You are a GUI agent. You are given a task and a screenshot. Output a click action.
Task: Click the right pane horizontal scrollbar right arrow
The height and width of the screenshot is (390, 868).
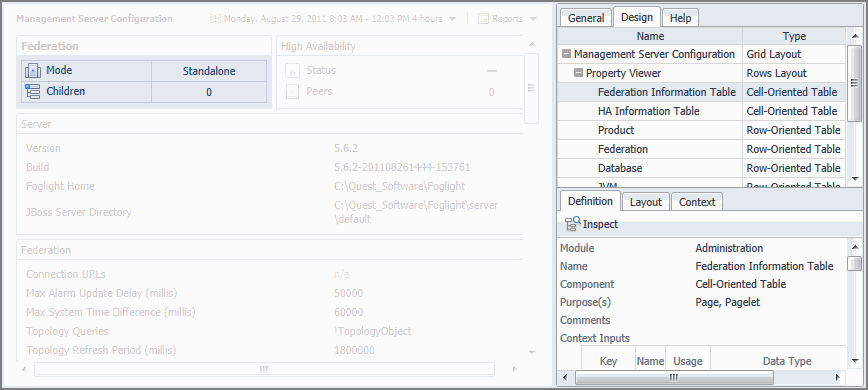click(838, 377)
